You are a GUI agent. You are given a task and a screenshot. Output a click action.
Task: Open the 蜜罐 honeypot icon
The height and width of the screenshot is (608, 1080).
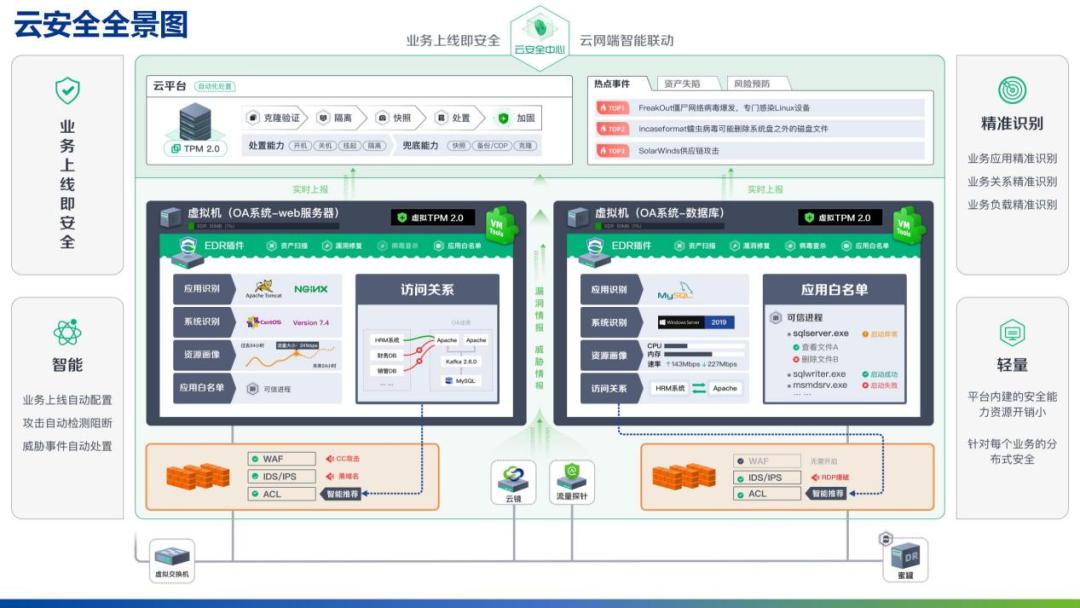pyautogui.click(x=904, y=555)
